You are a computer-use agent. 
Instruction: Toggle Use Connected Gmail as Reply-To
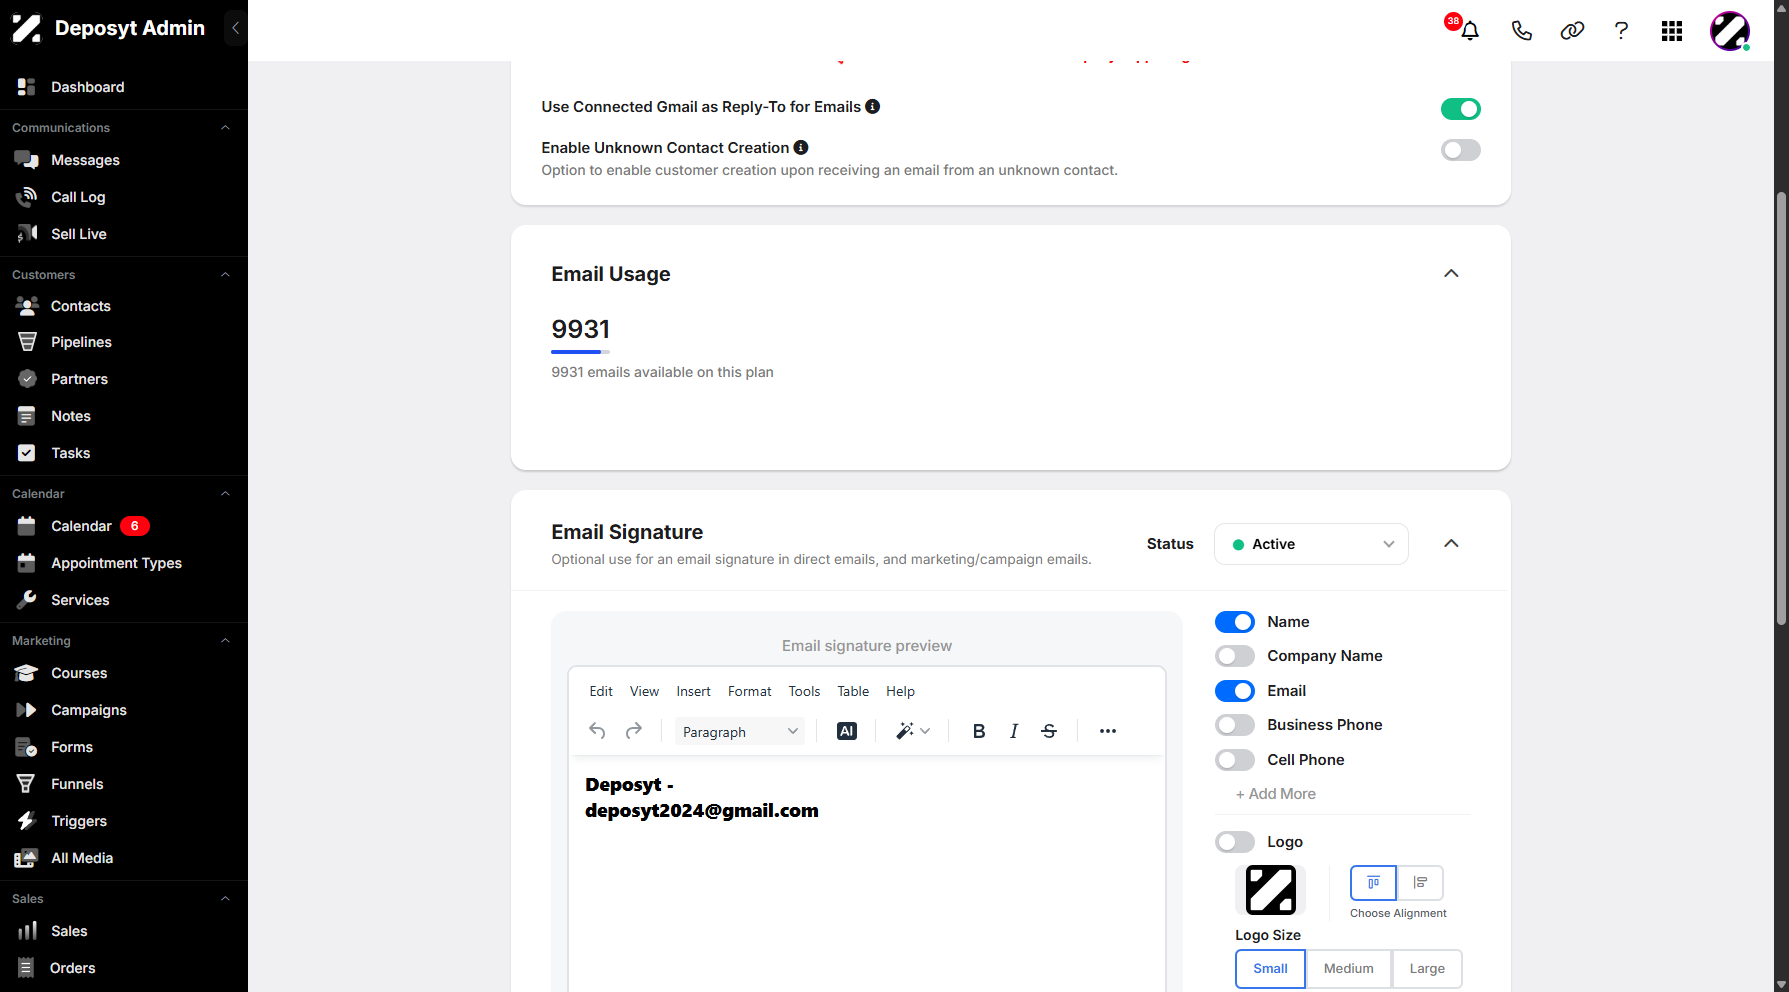[1461, 109]
